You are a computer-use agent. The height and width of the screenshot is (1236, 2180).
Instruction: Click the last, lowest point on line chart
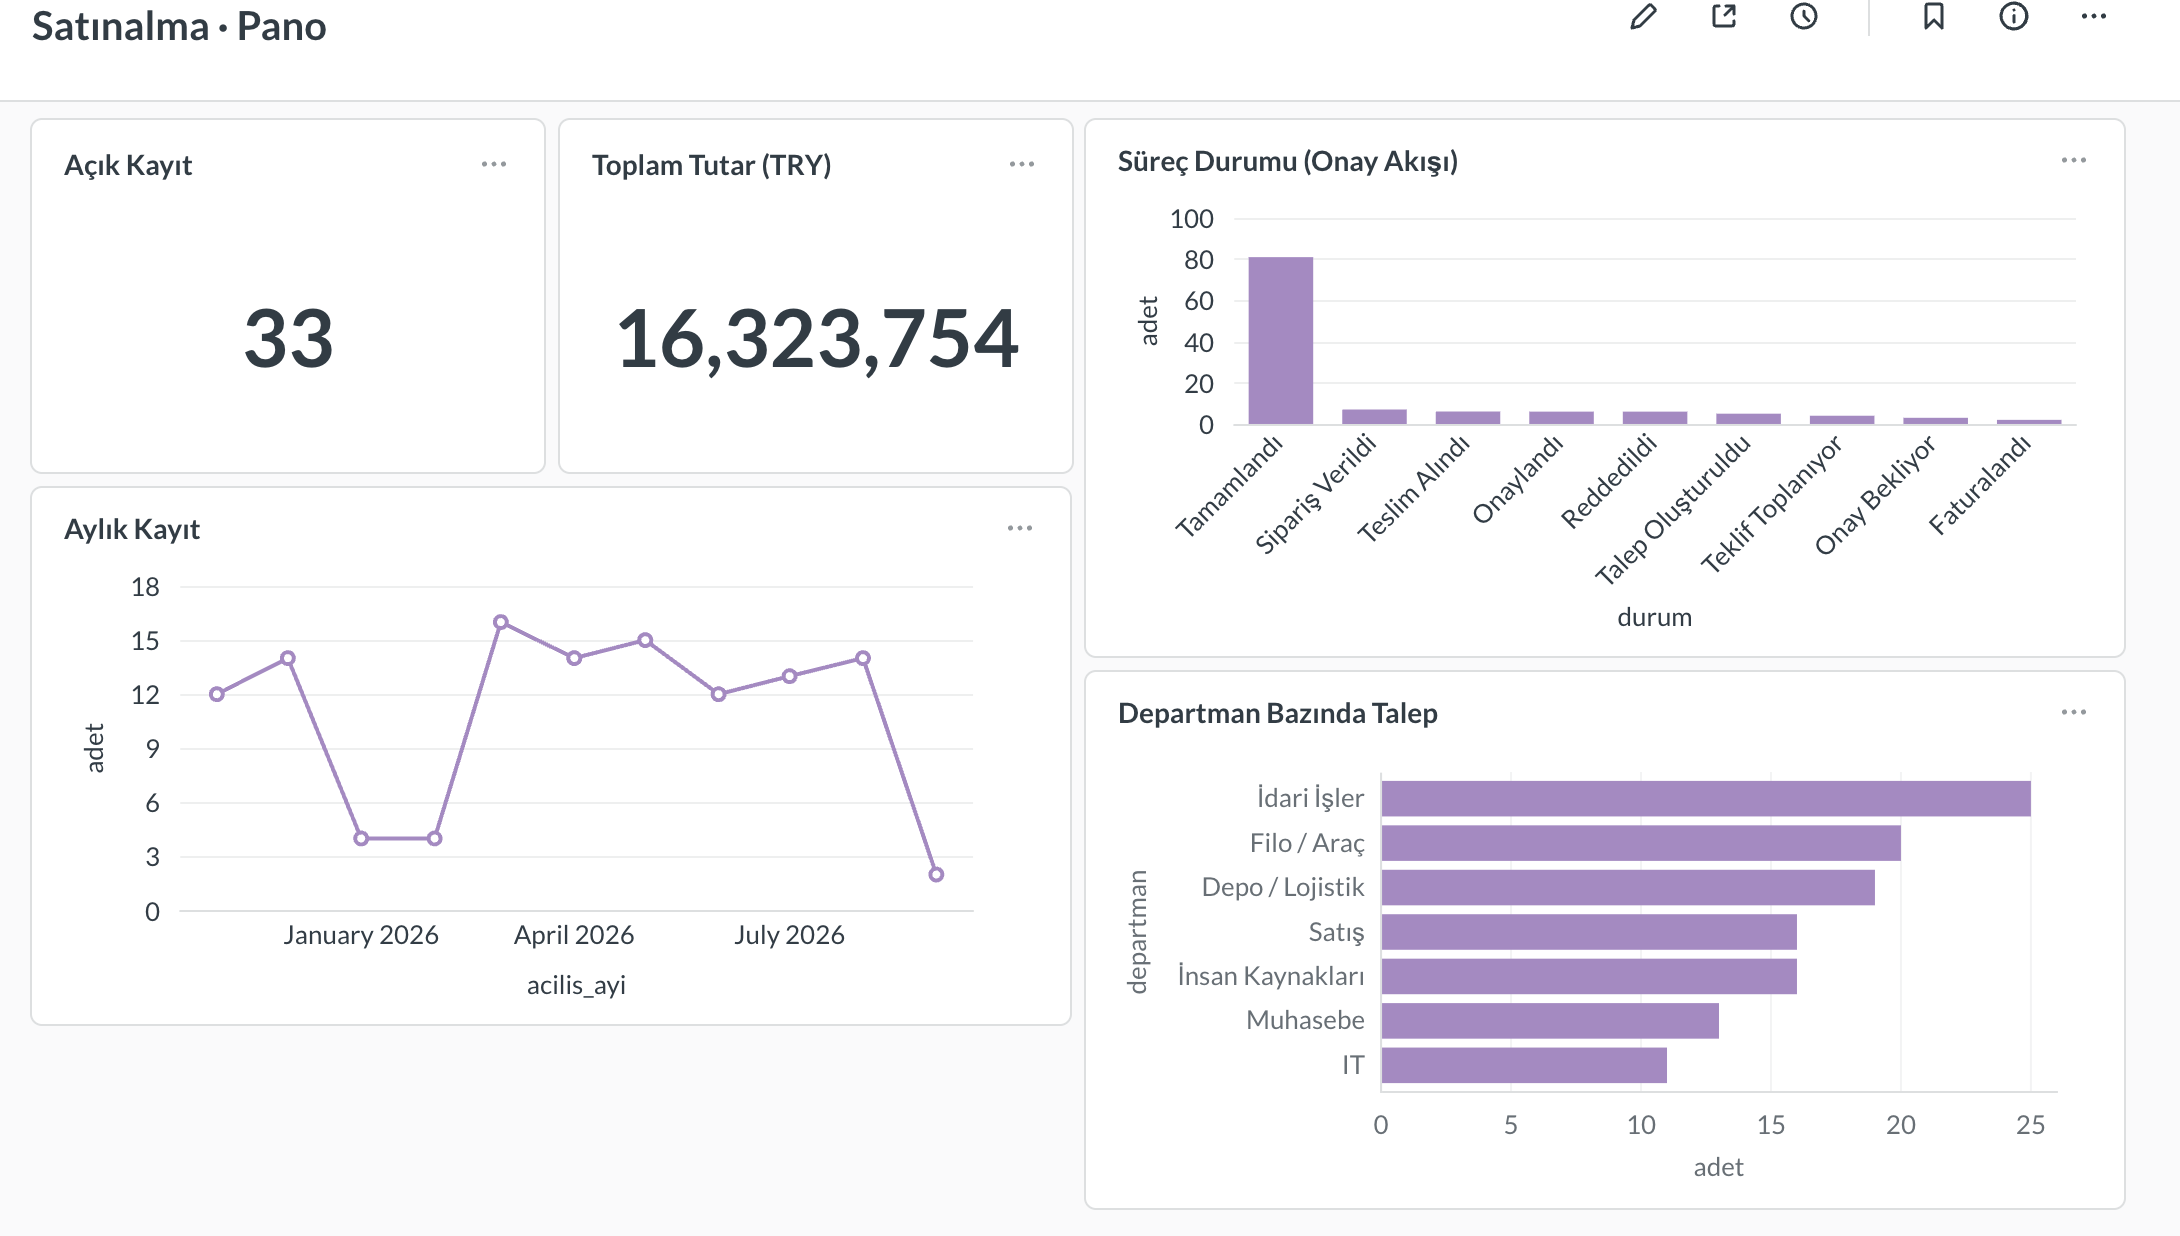click(936, 875)
